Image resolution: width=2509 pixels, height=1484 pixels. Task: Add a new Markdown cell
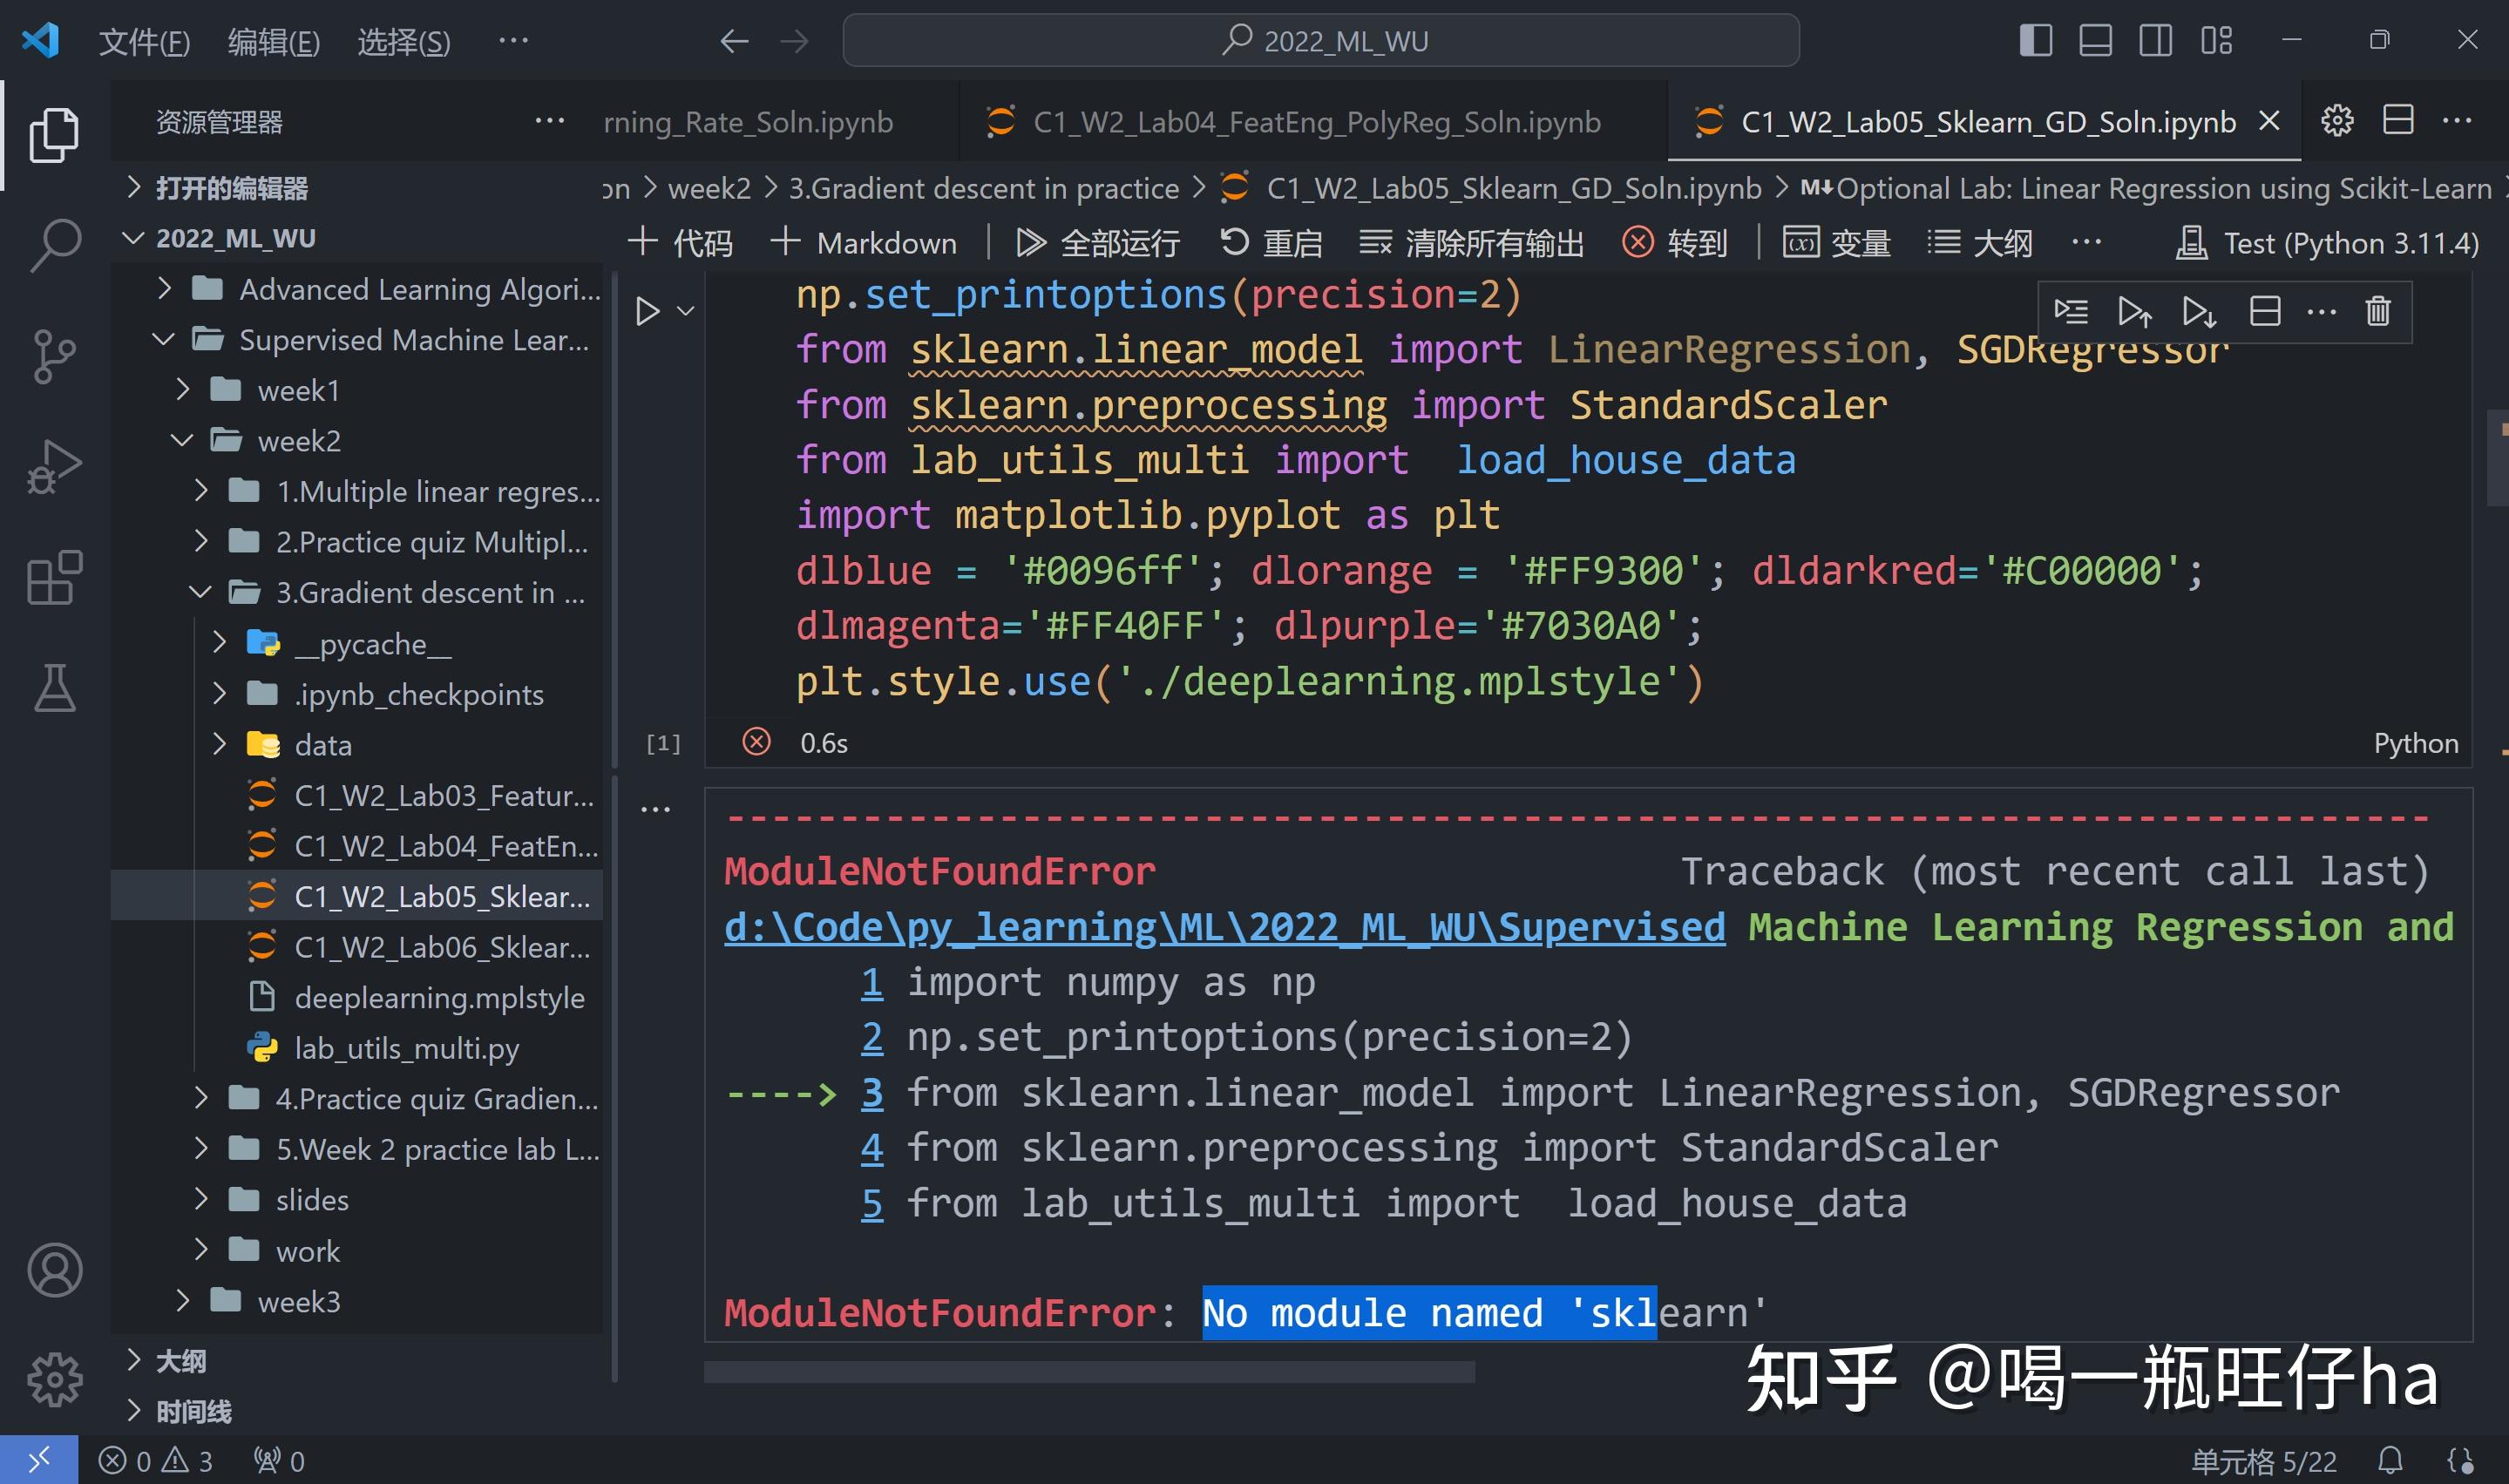click(864, 243)
